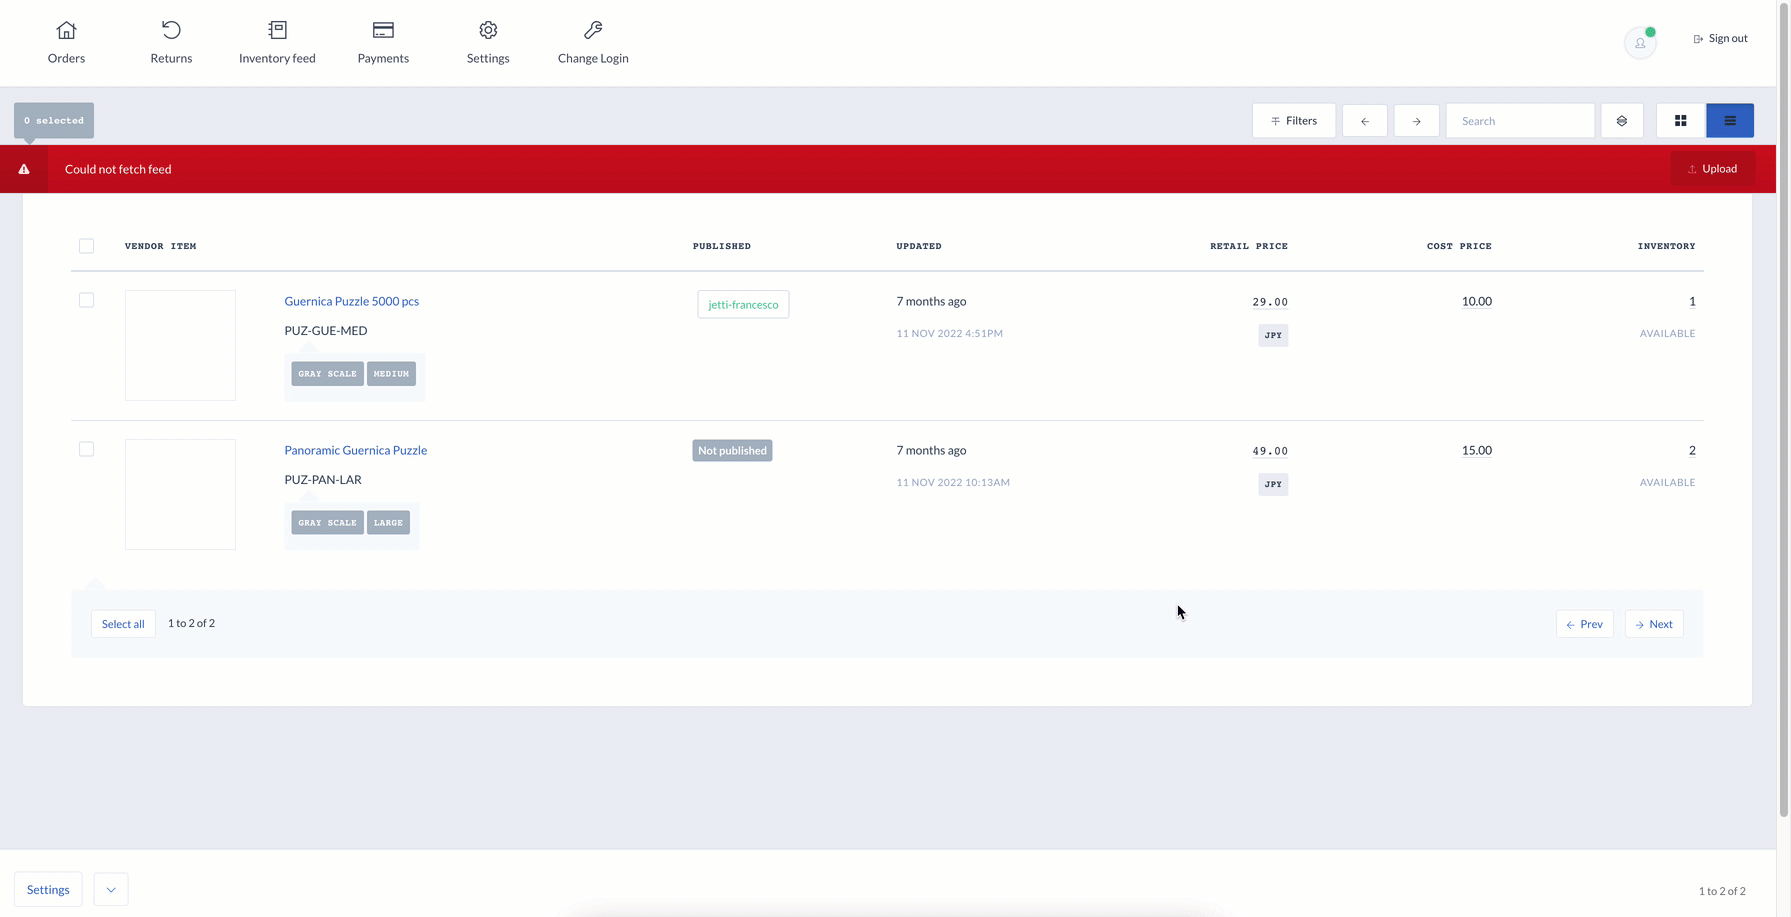Click JPY currency badge for Panoramic Puzzle
The image size is (1791, 917).
[1273, 484]
